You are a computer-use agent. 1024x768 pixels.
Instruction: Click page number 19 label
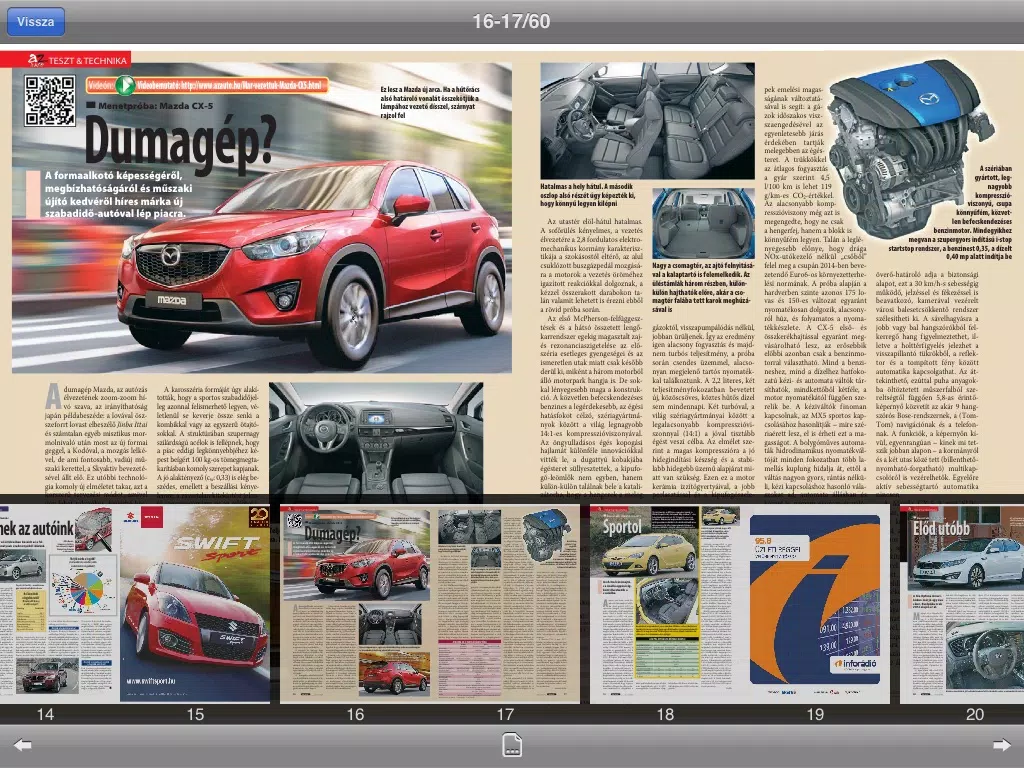click(x=815, y=714)
